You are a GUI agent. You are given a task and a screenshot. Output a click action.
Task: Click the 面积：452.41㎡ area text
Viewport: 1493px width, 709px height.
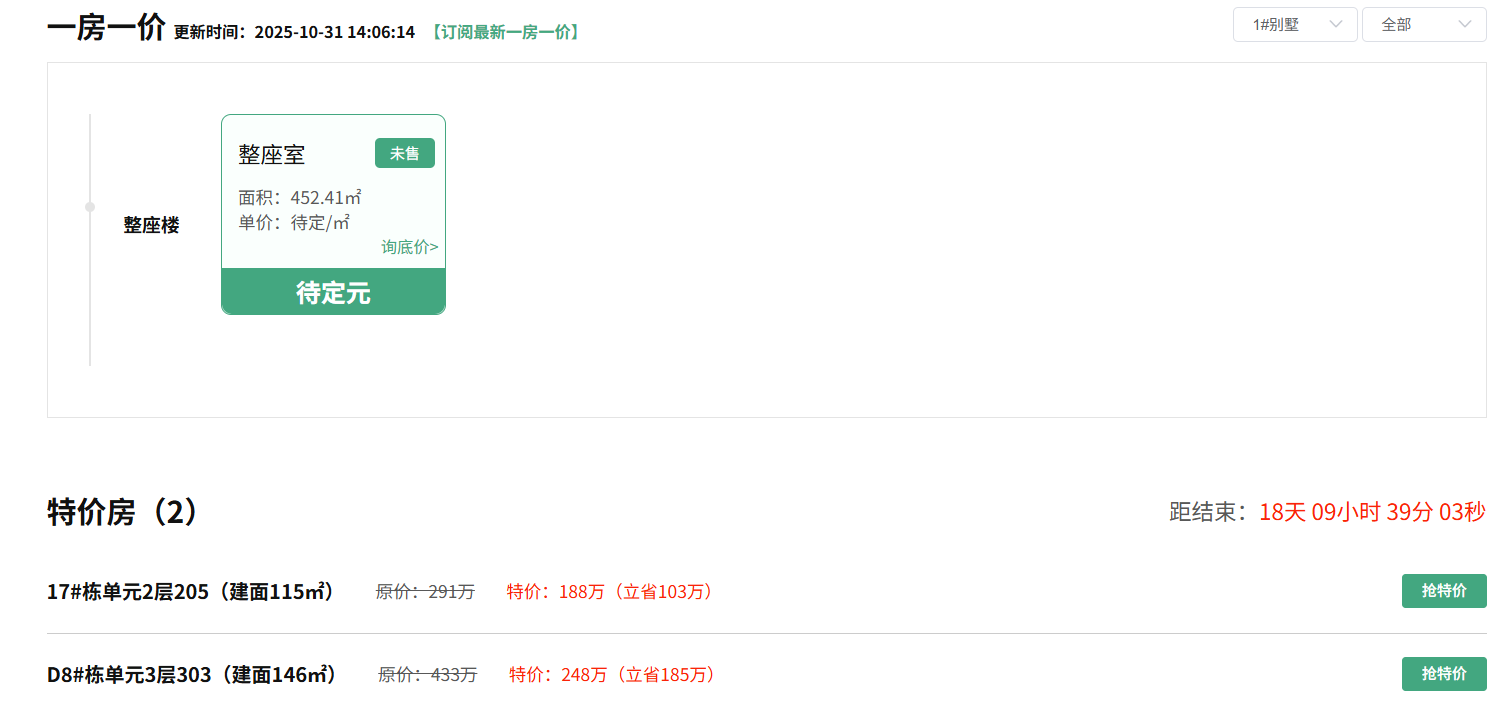pyautogui.click(x=299, y=197)
